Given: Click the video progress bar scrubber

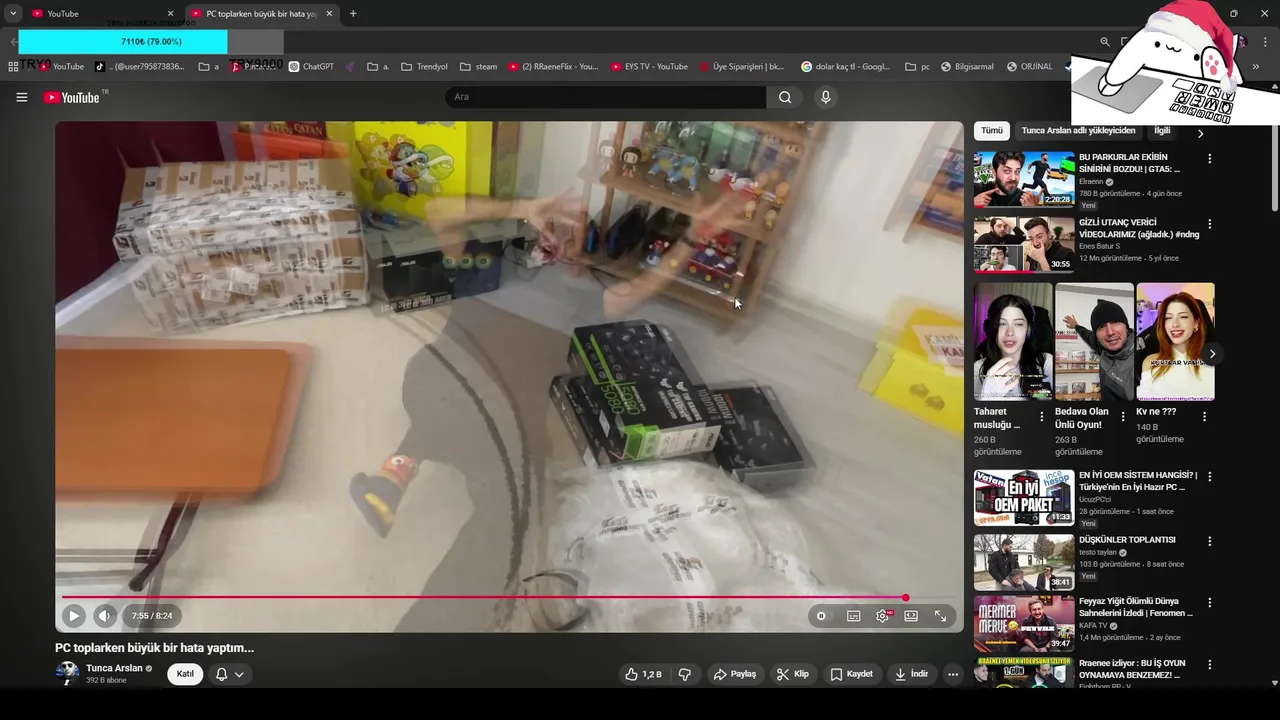Looking at the screenshot, I should [906, 598].
